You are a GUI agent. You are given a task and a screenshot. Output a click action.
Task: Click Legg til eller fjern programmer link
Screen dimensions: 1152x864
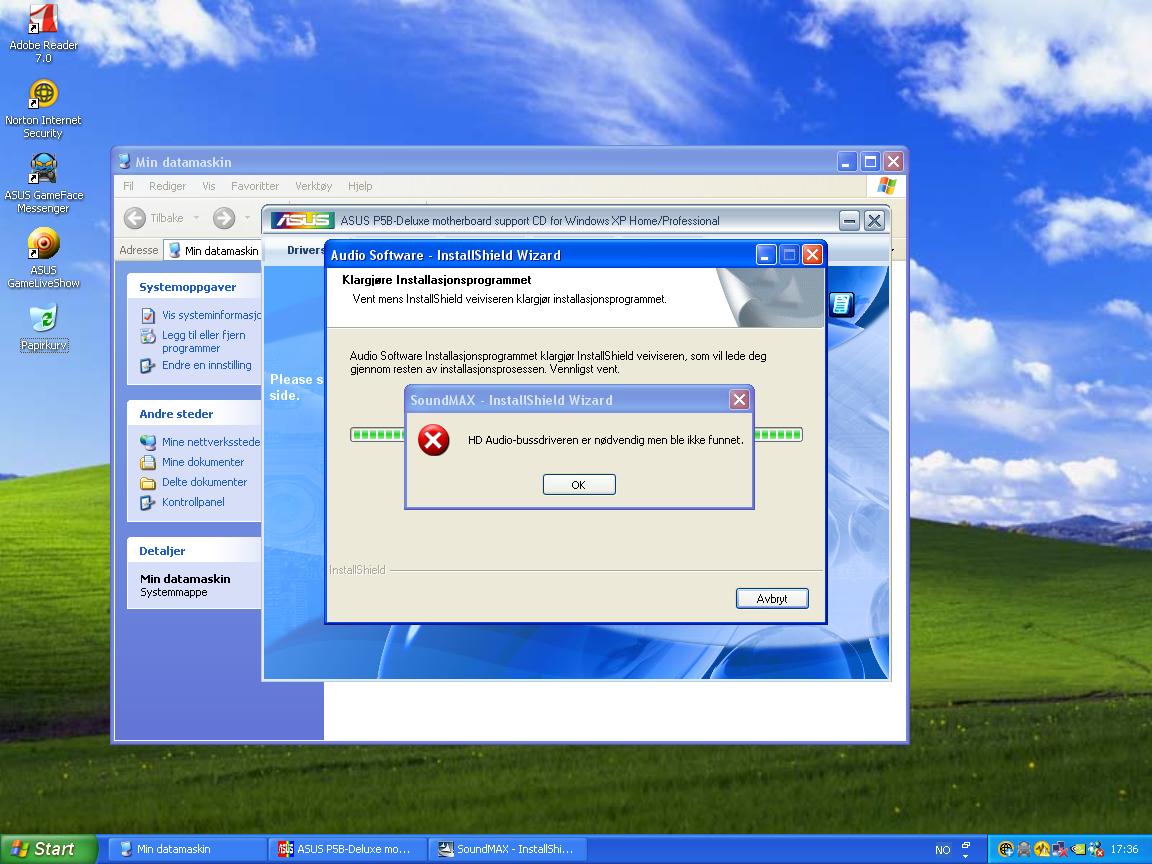point(204,342)
